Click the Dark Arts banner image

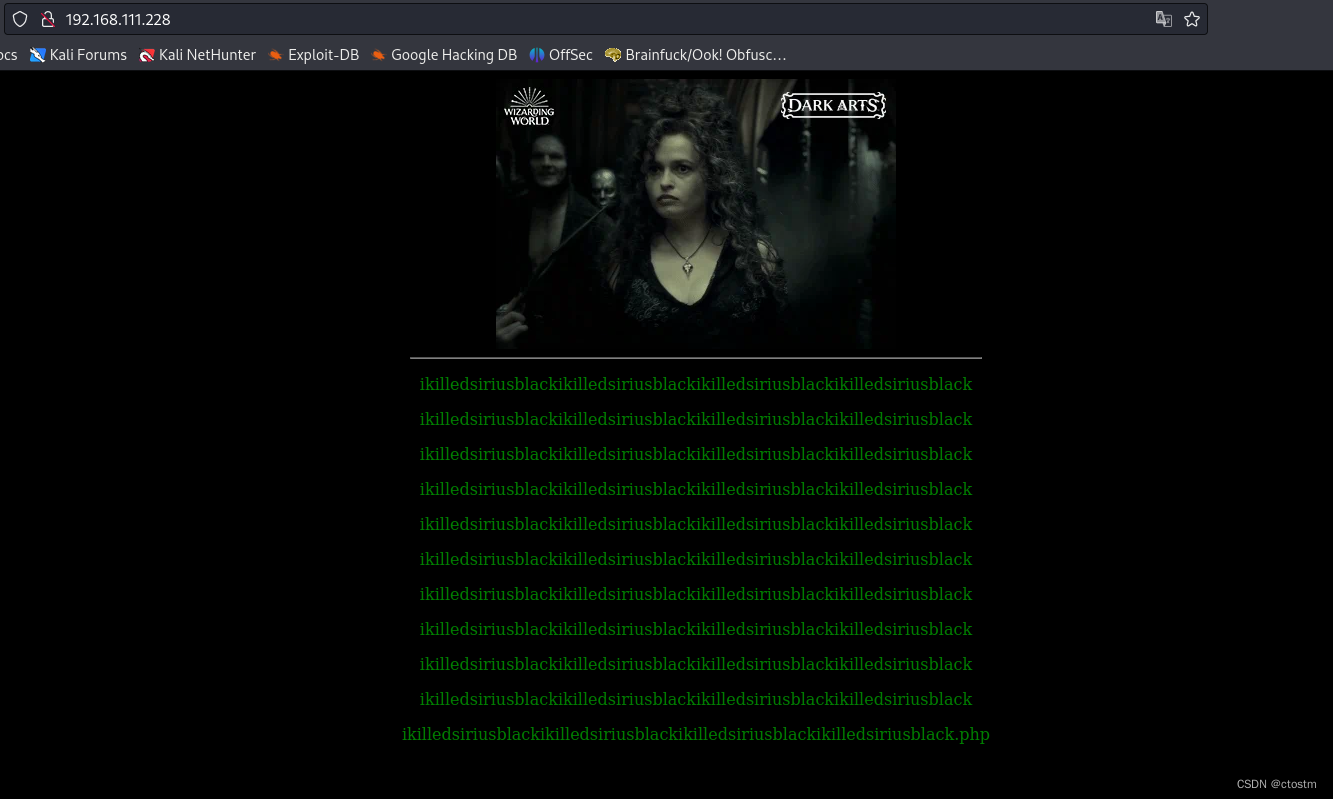pos(696,214)
